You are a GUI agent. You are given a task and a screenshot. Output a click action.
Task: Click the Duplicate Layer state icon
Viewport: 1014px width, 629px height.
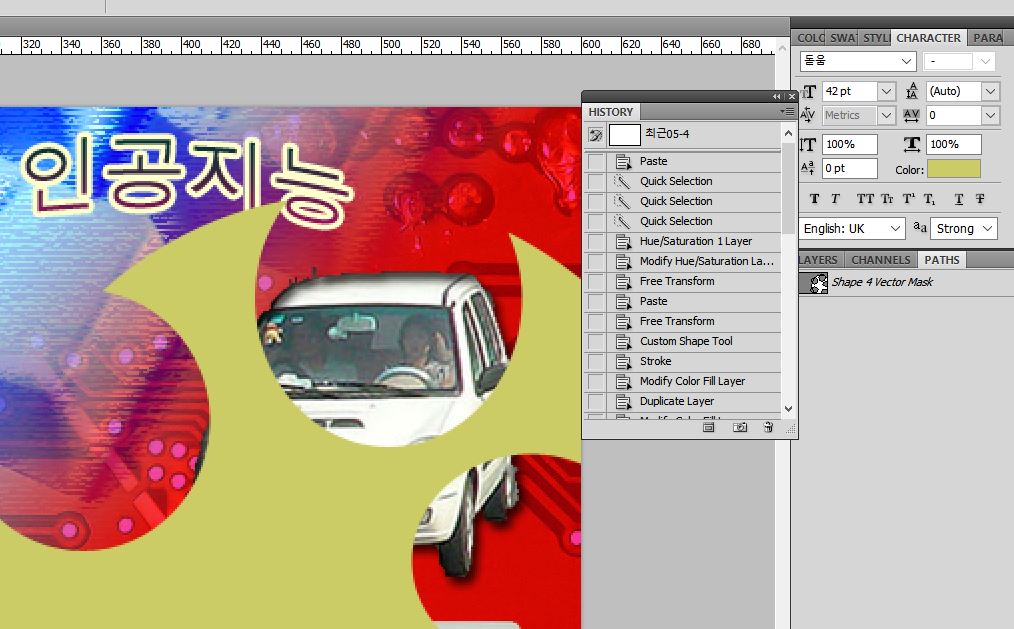click(623, 401)
